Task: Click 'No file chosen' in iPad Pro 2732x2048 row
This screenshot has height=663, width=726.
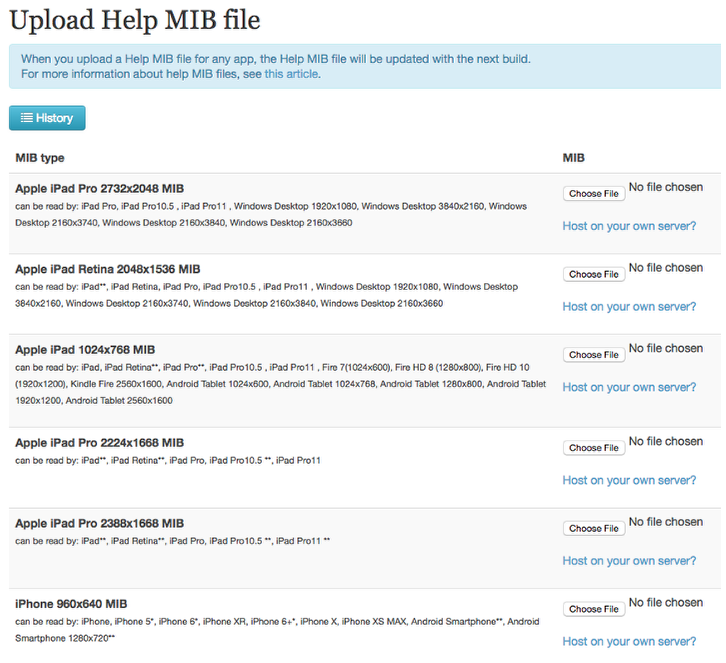Action: (666, 187)
